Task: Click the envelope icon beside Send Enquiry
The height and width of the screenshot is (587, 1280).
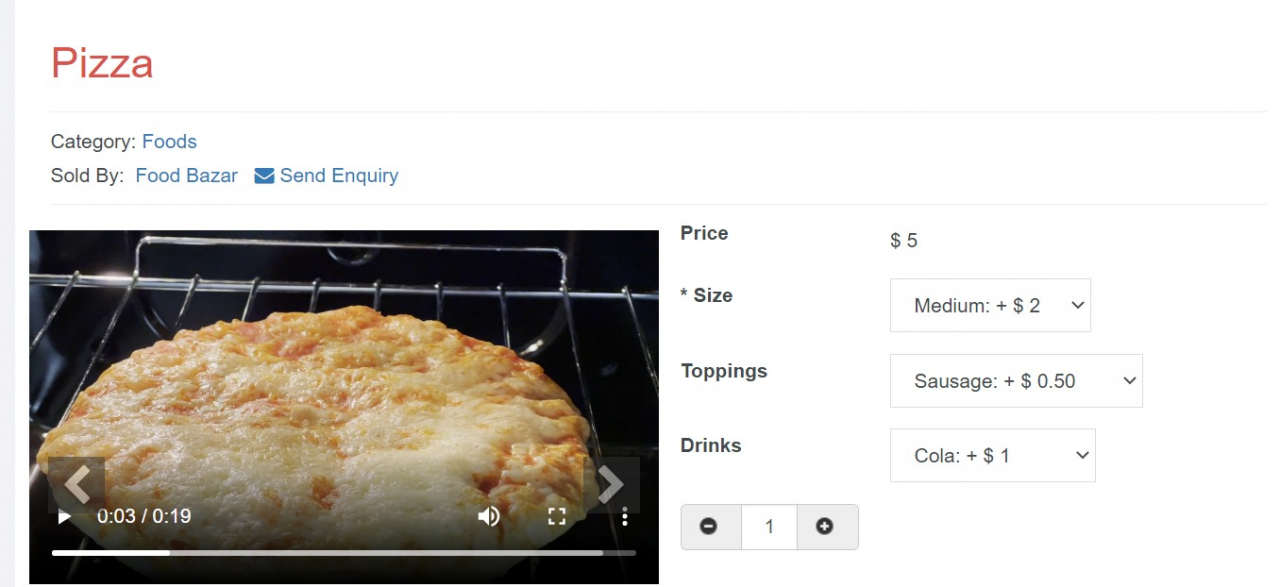Action: pyautogui.click(x=264, y=176)
